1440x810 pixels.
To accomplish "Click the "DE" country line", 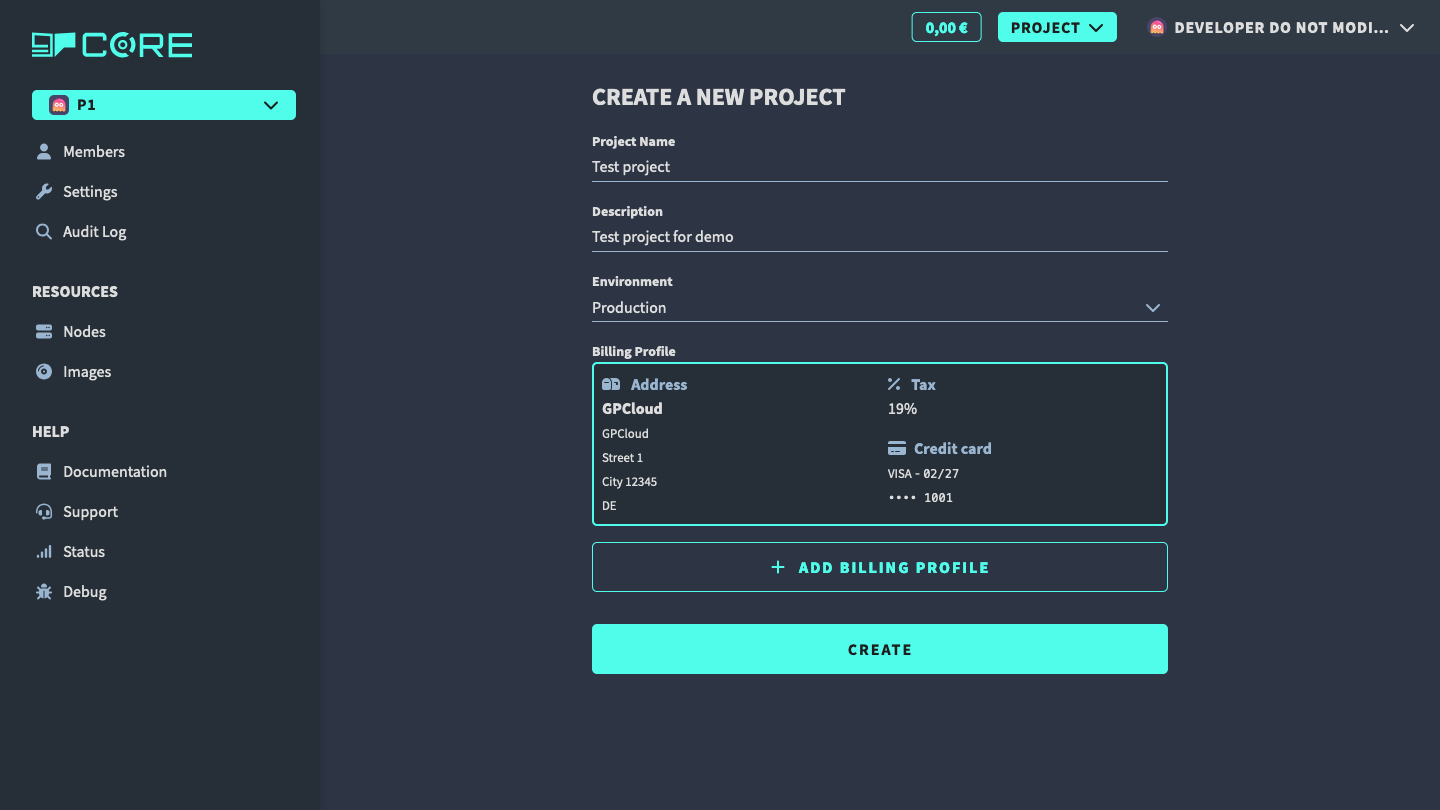I will [x=609, y=506].
